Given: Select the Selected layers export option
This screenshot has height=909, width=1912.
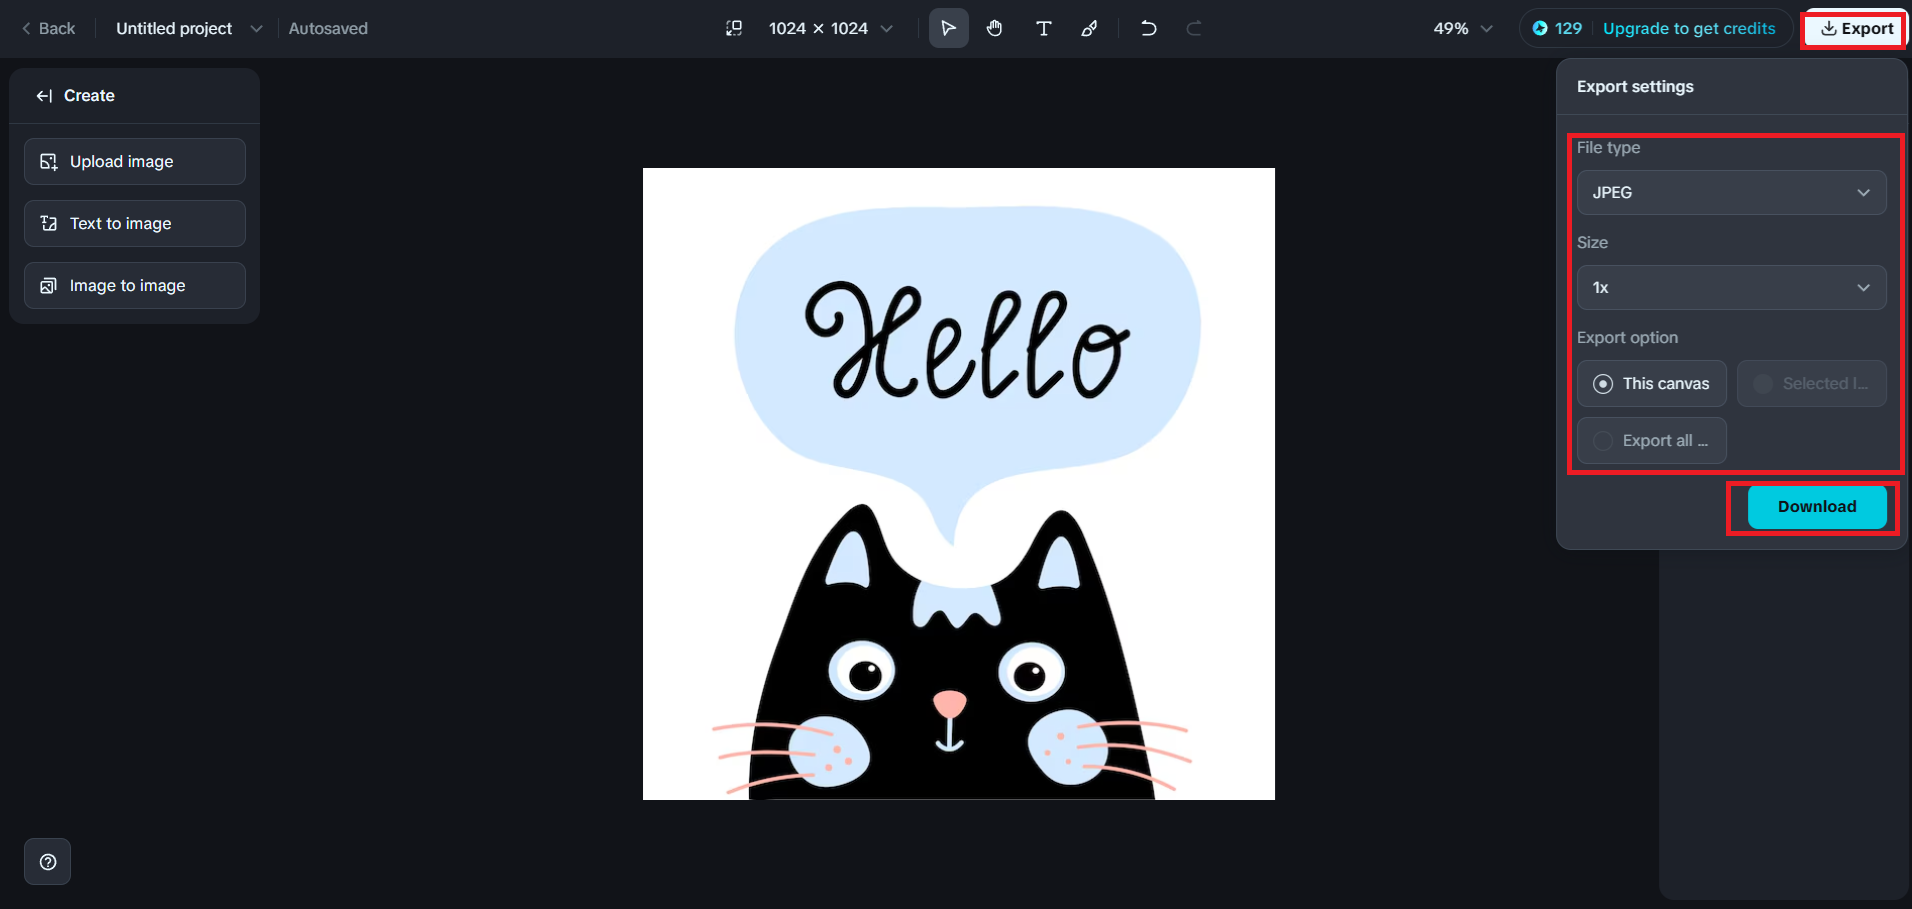Looking at the screenshot, I should [x=1811, y=383].
